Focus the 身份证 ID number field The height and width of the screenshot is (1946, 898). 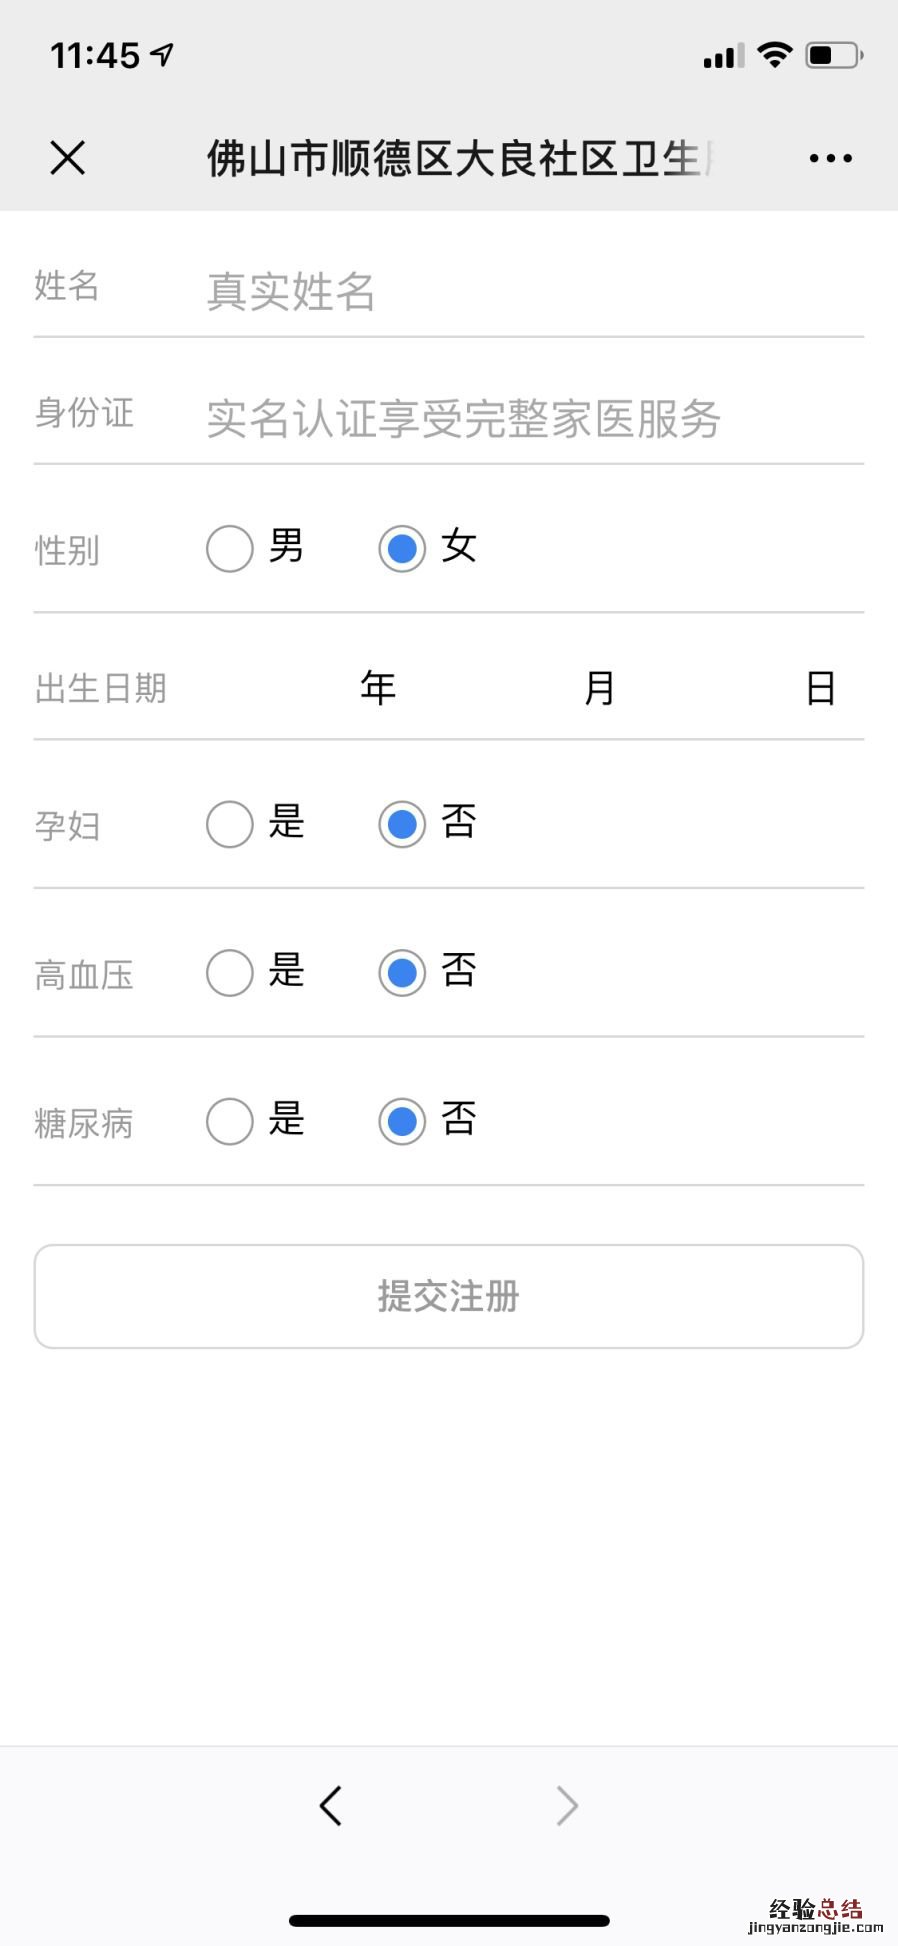click(x=530, y=418)
